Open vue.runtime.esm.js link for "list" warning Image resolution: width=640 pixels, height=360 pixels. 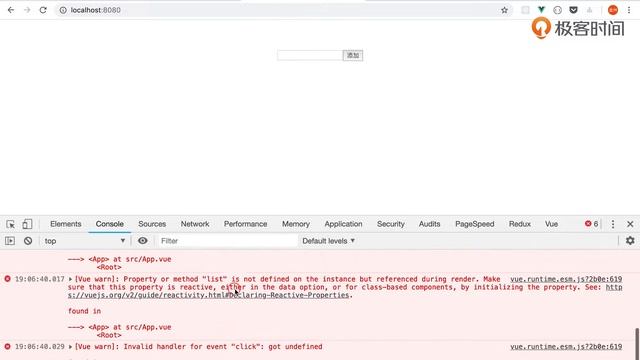(566, 279)
